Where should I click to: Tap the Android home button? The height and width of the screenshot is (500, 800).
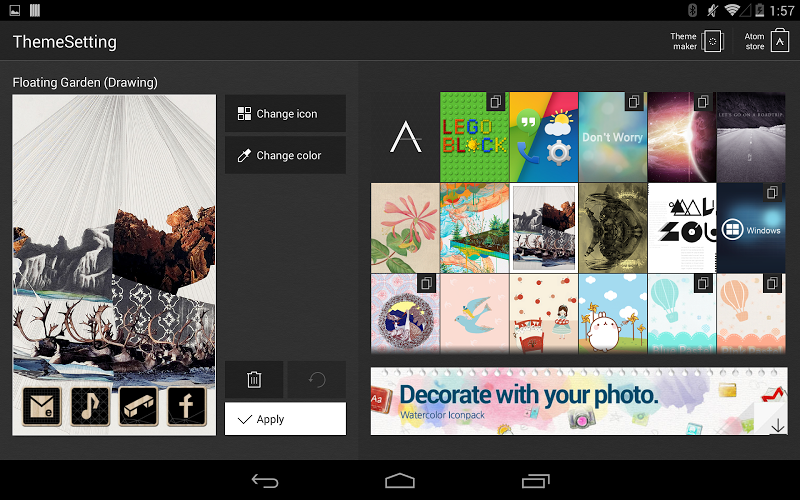coord(400,481)
